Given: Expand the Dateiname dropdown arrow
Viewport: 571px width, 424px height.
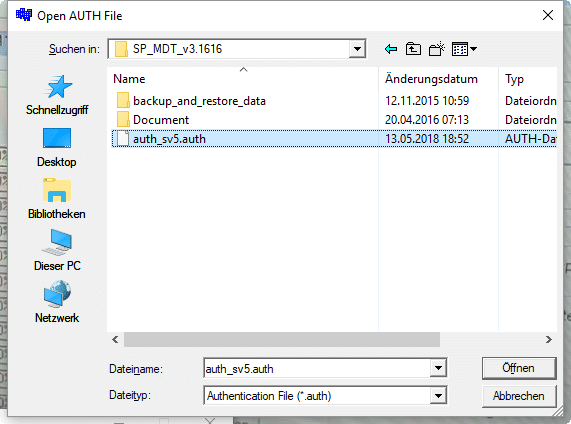Looking at the screenshot, I should [438, 368].
